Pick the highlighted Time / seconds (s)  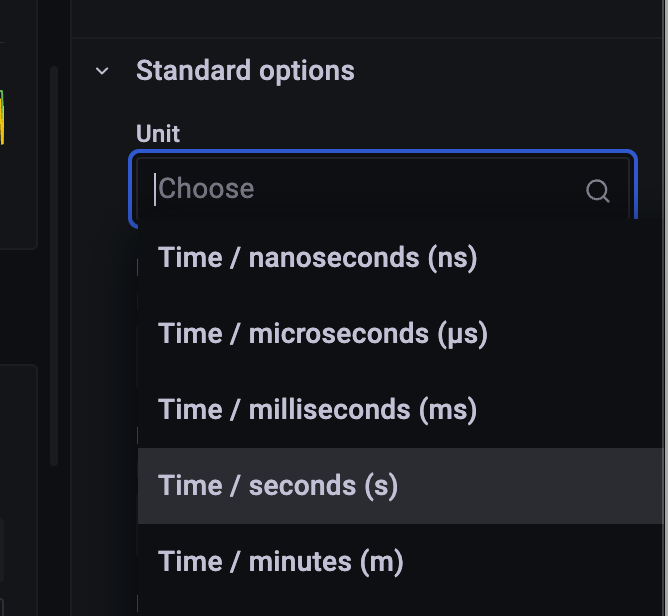(x=278, y=486)
